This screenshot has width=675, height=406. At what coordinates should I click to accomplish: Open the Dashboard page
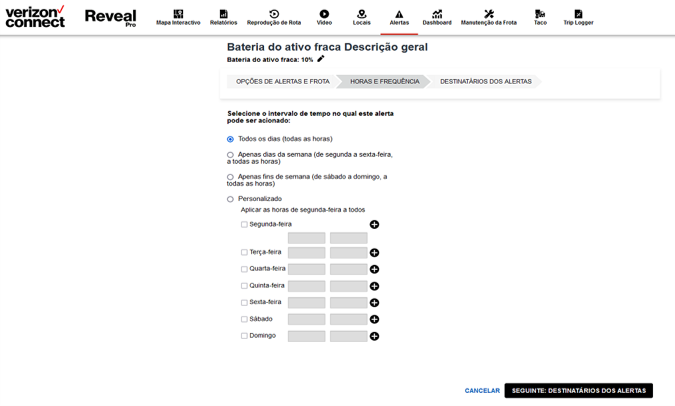tap(437, 18)
